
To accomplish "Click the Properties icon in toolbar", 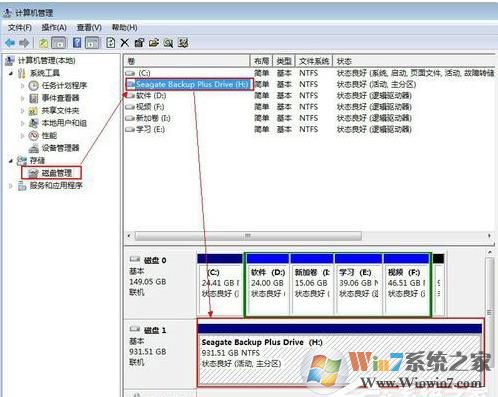I will pos(139,43).
